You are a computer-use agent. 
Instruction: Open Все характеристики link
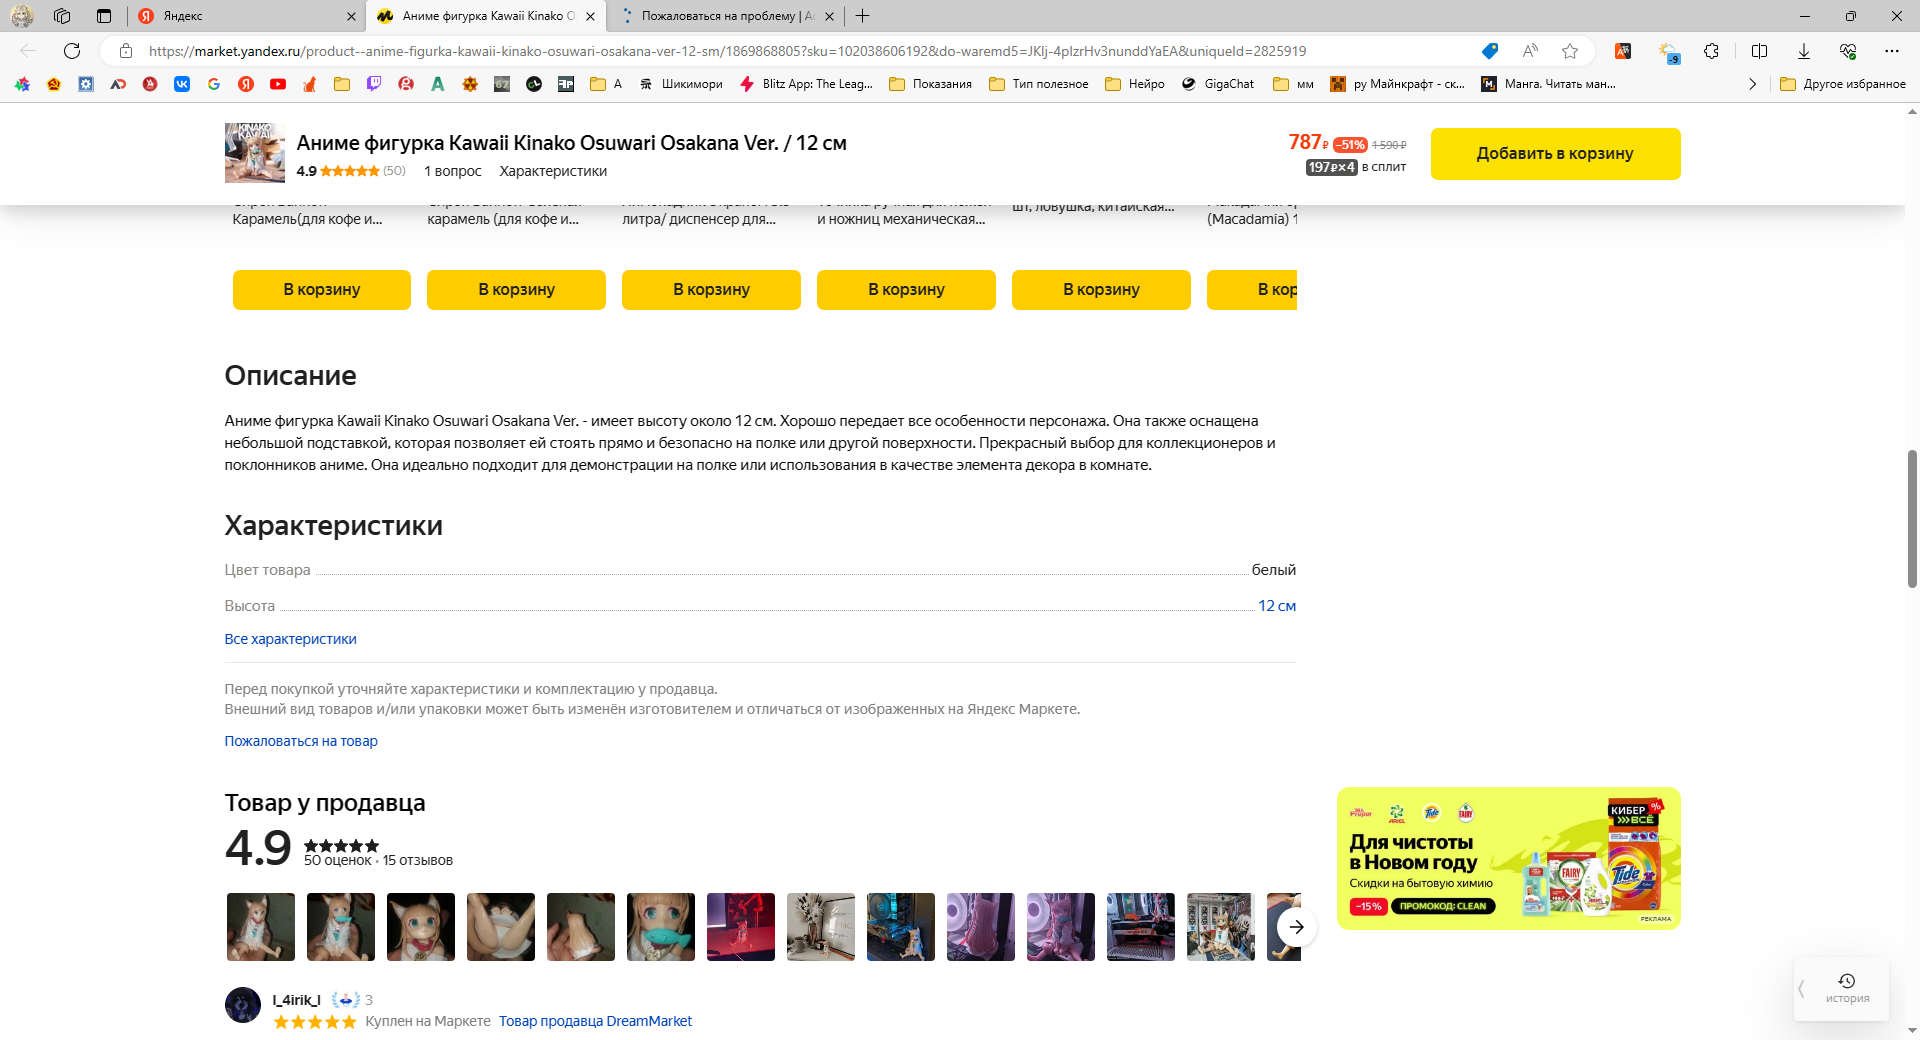pyautogui.click(x=290, y=639)
